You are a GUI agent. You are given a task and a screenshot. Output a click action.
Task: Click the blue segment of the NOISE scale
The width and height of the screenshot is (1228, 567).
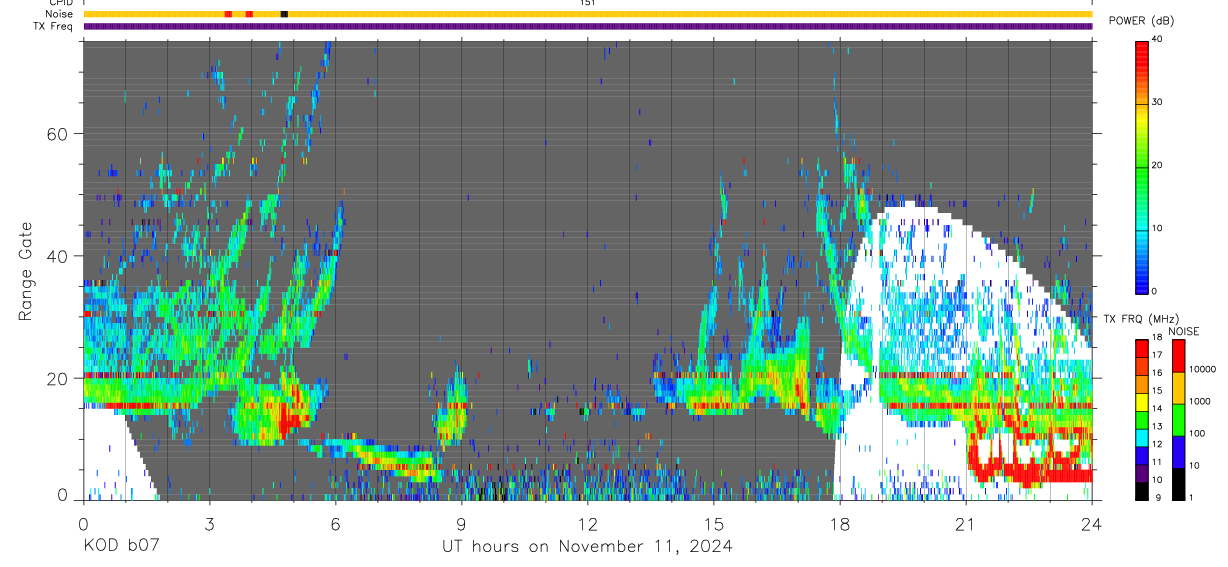point(1179,451)
